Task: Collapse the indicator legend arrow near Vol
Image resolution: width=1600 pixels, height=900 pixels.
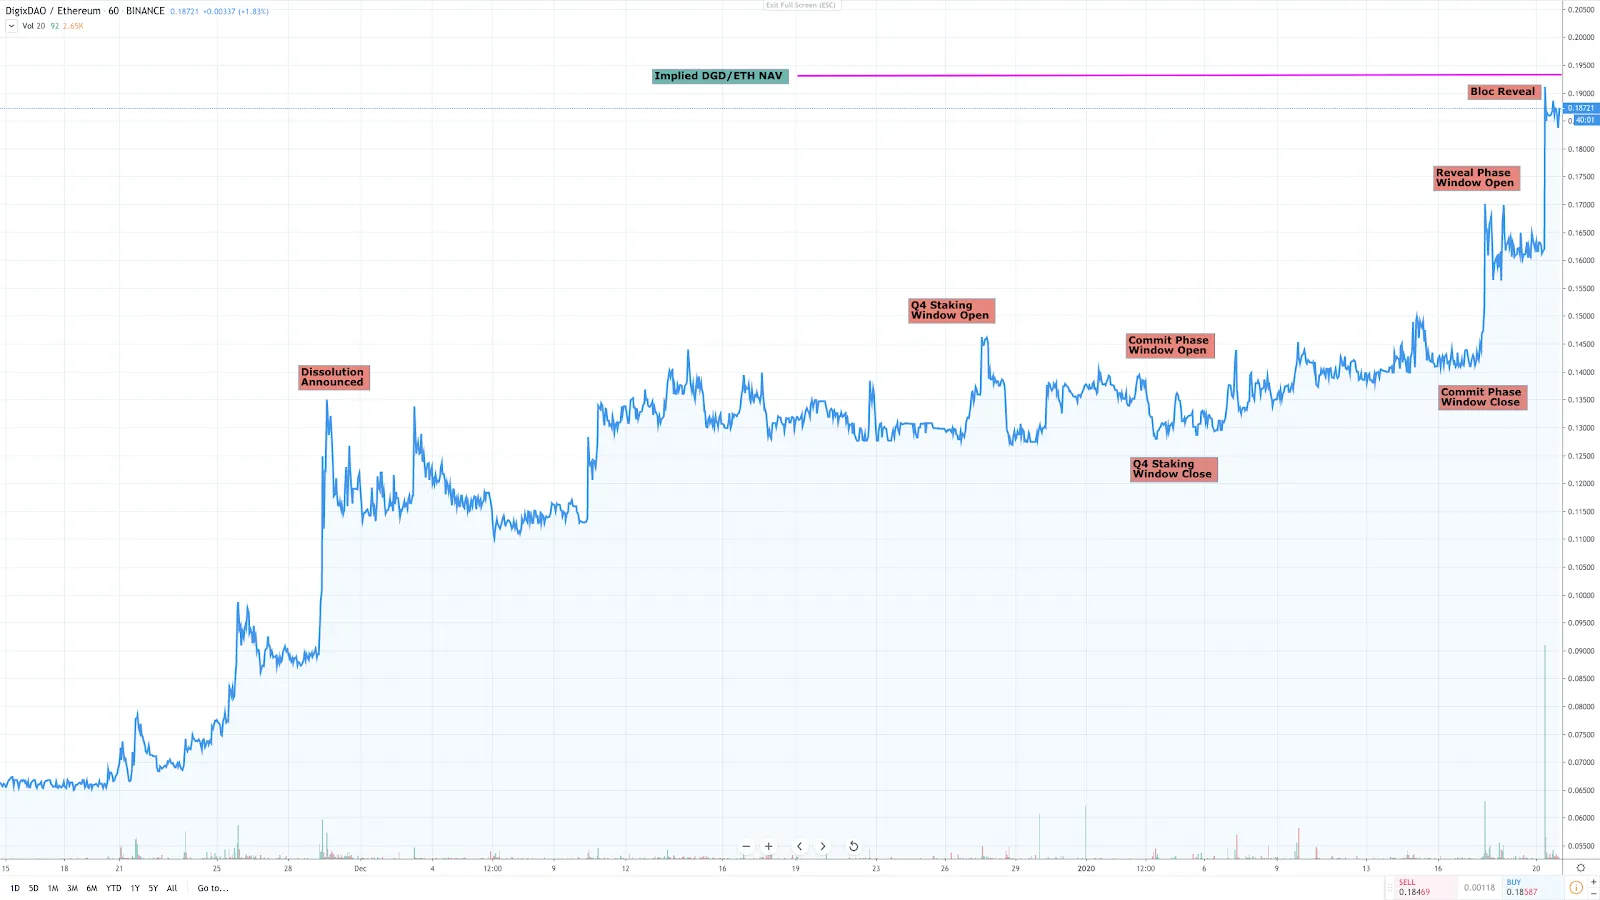Action: (11, 26)
